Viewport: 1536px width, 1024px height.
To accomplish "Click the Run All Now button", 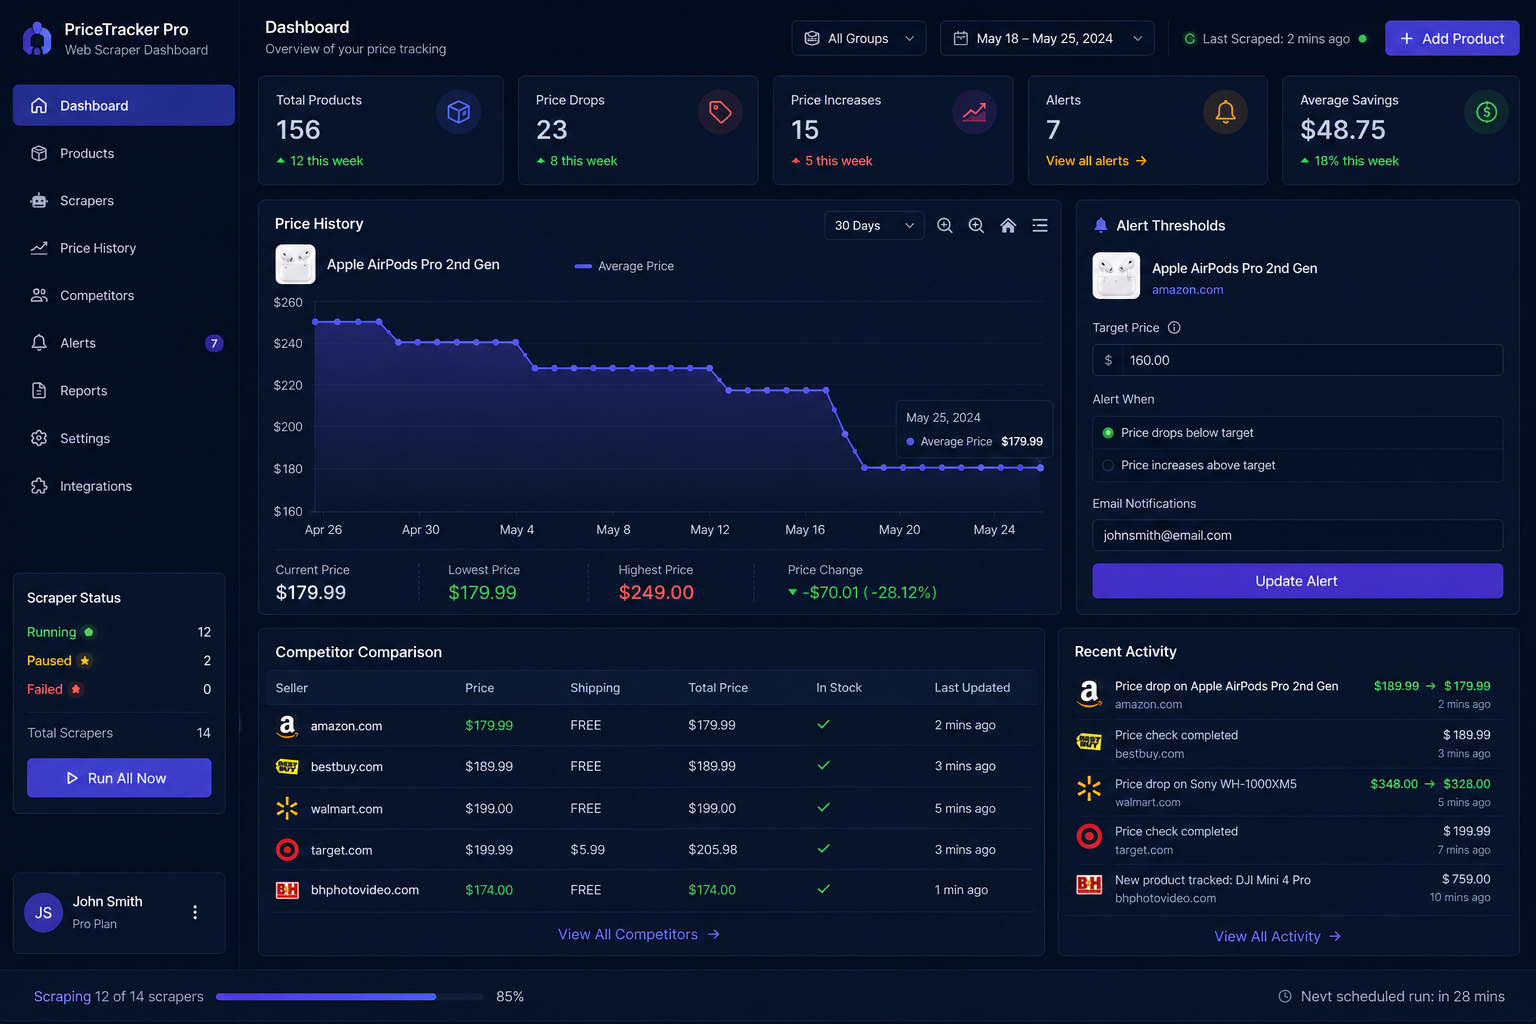I will 119,778.
